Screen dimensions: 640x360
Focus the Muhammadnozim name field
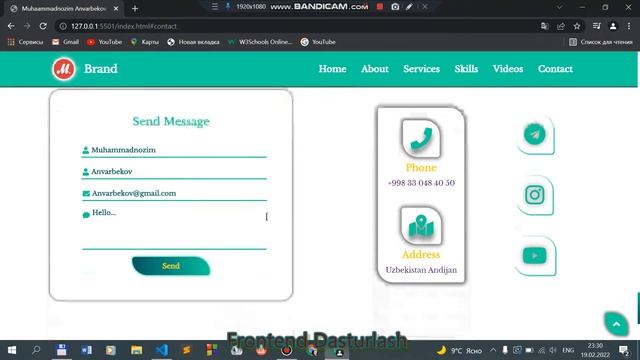[x=174, y=150]
